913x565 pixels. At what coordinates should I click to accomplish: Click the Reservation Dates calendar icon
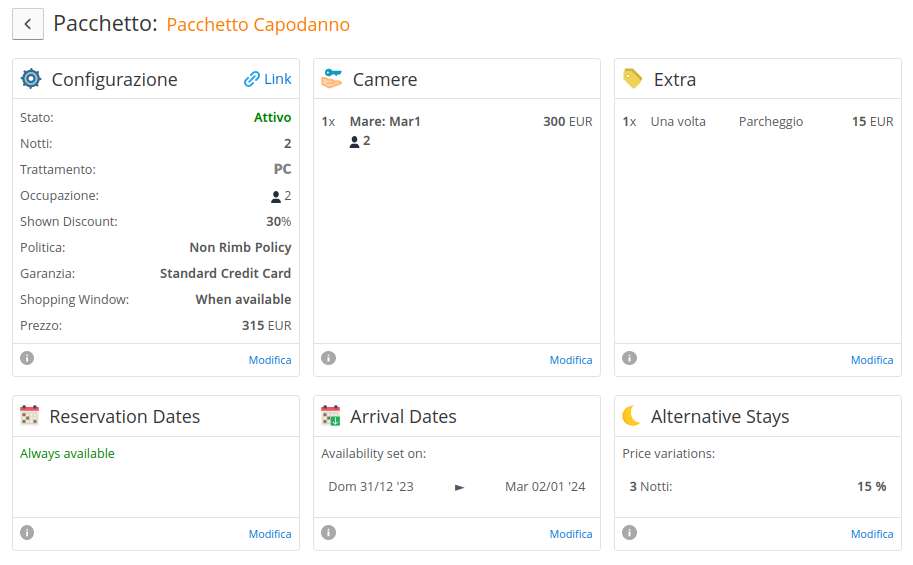point(29,415)
